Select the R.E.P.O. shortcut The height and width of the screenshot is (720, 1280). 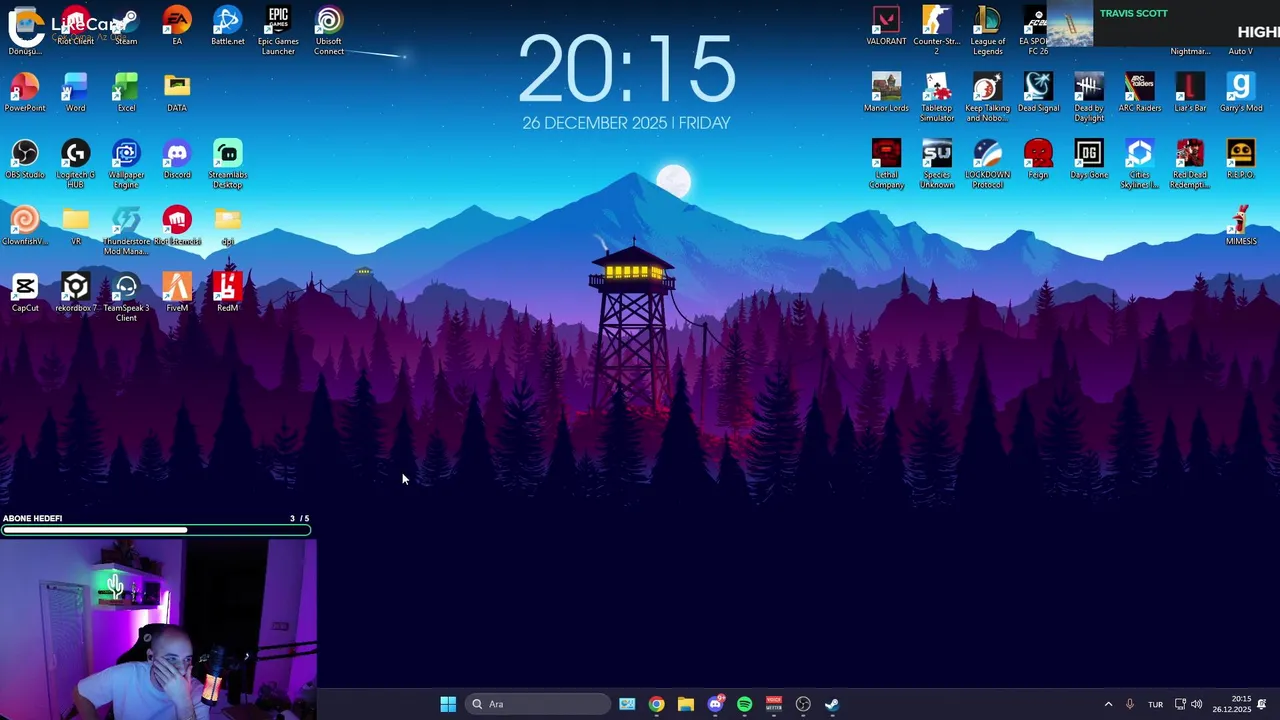point(1241,160)
